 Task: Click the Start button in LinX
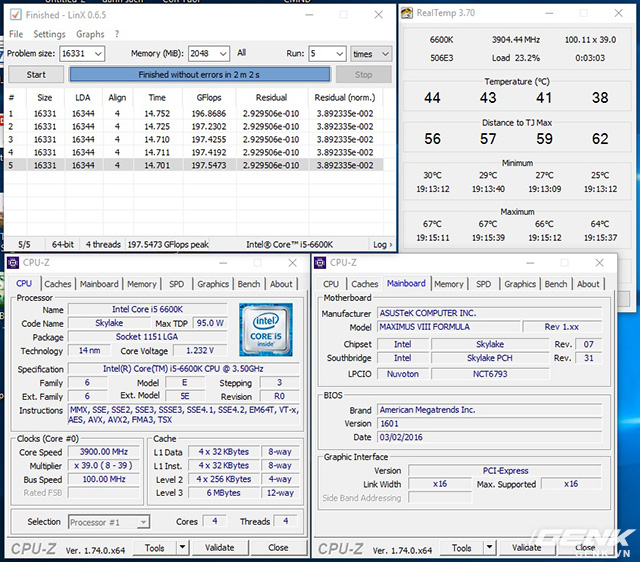(36, 75)
